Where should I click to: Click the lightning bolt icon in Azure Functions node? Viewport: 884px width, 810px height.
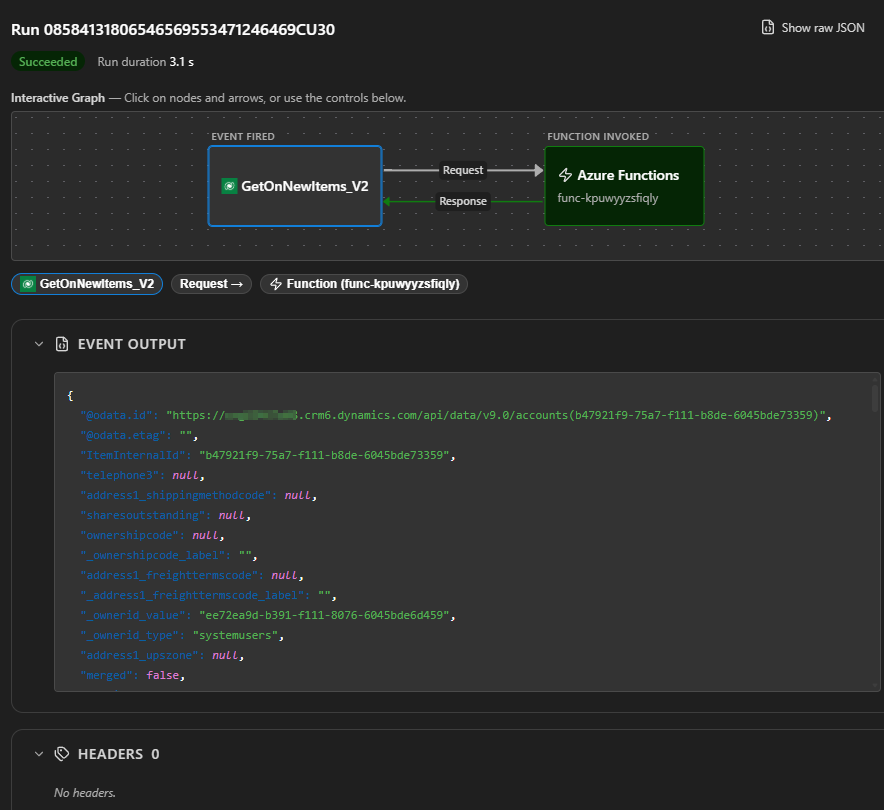(x=565, y=175)
